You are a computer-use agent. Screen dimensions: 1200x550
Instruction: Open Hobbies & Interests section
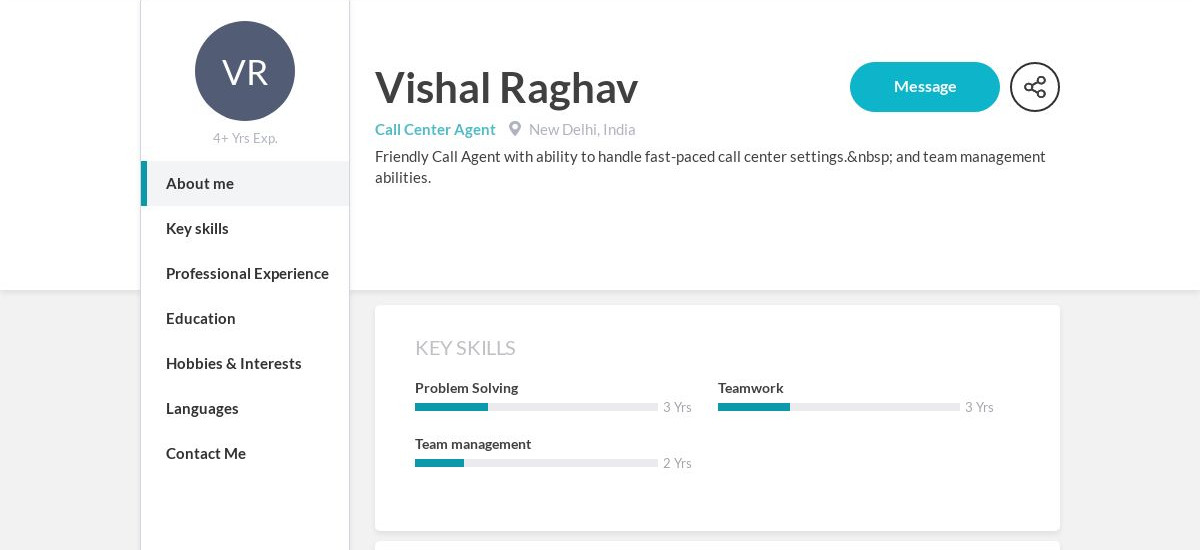click(x=234, y=364)
